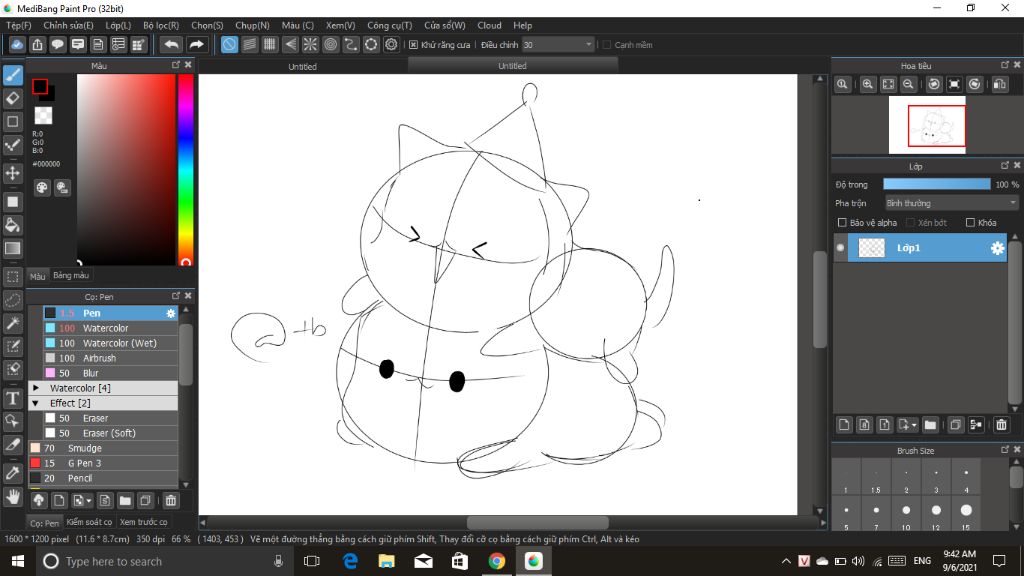Click the rainbow hue slider bar

point(185,168)
